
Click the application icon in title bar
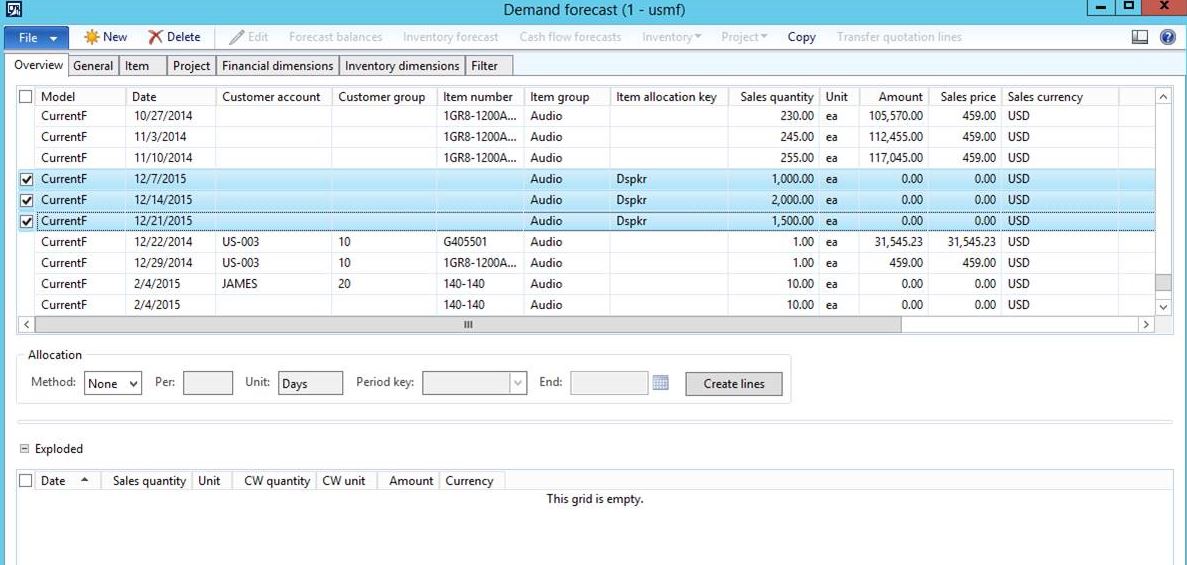point(13,10)
